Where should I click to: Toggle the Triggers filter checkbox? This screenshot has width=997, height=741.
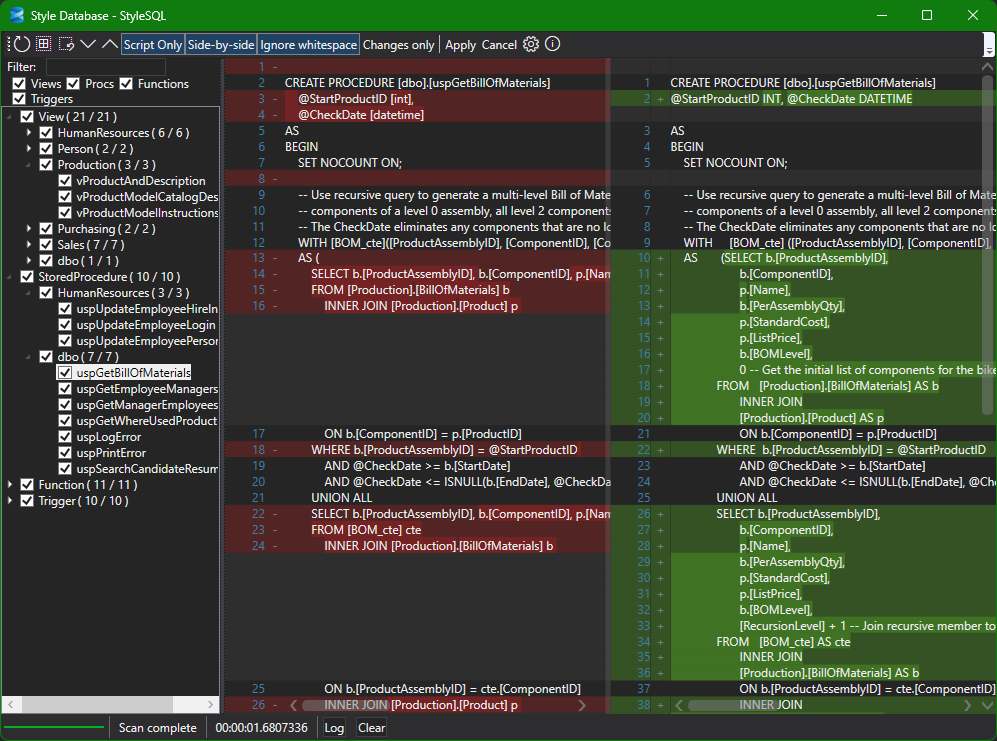pos(20,99)
